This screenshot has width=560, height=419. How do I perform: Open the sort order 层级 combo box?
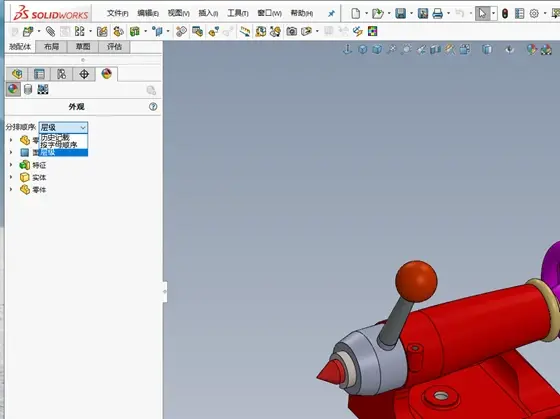pos(63,128)
